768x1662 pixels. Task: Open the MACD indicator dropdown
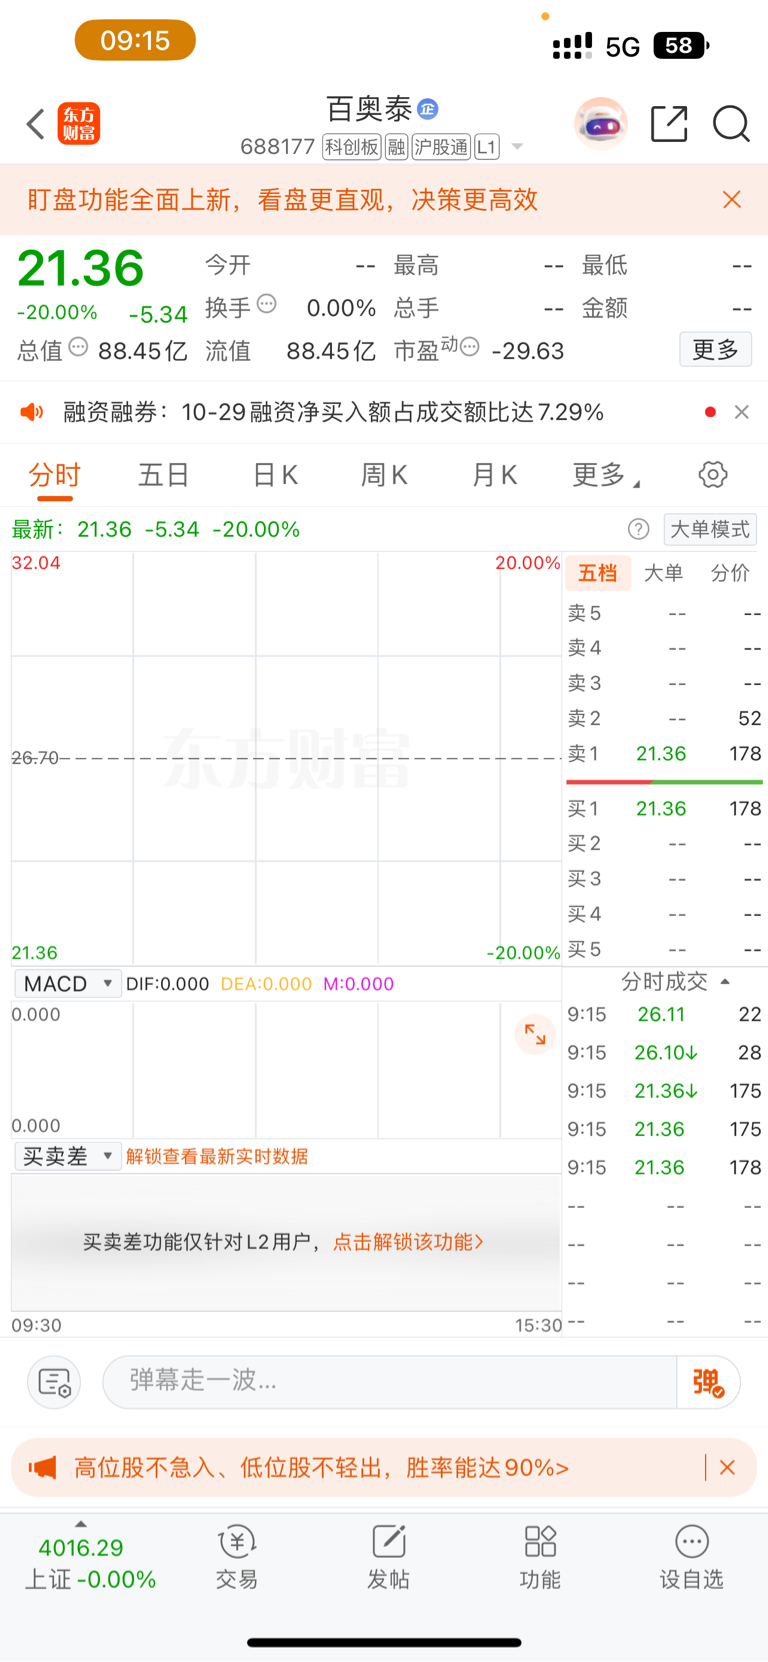[68, 984]
